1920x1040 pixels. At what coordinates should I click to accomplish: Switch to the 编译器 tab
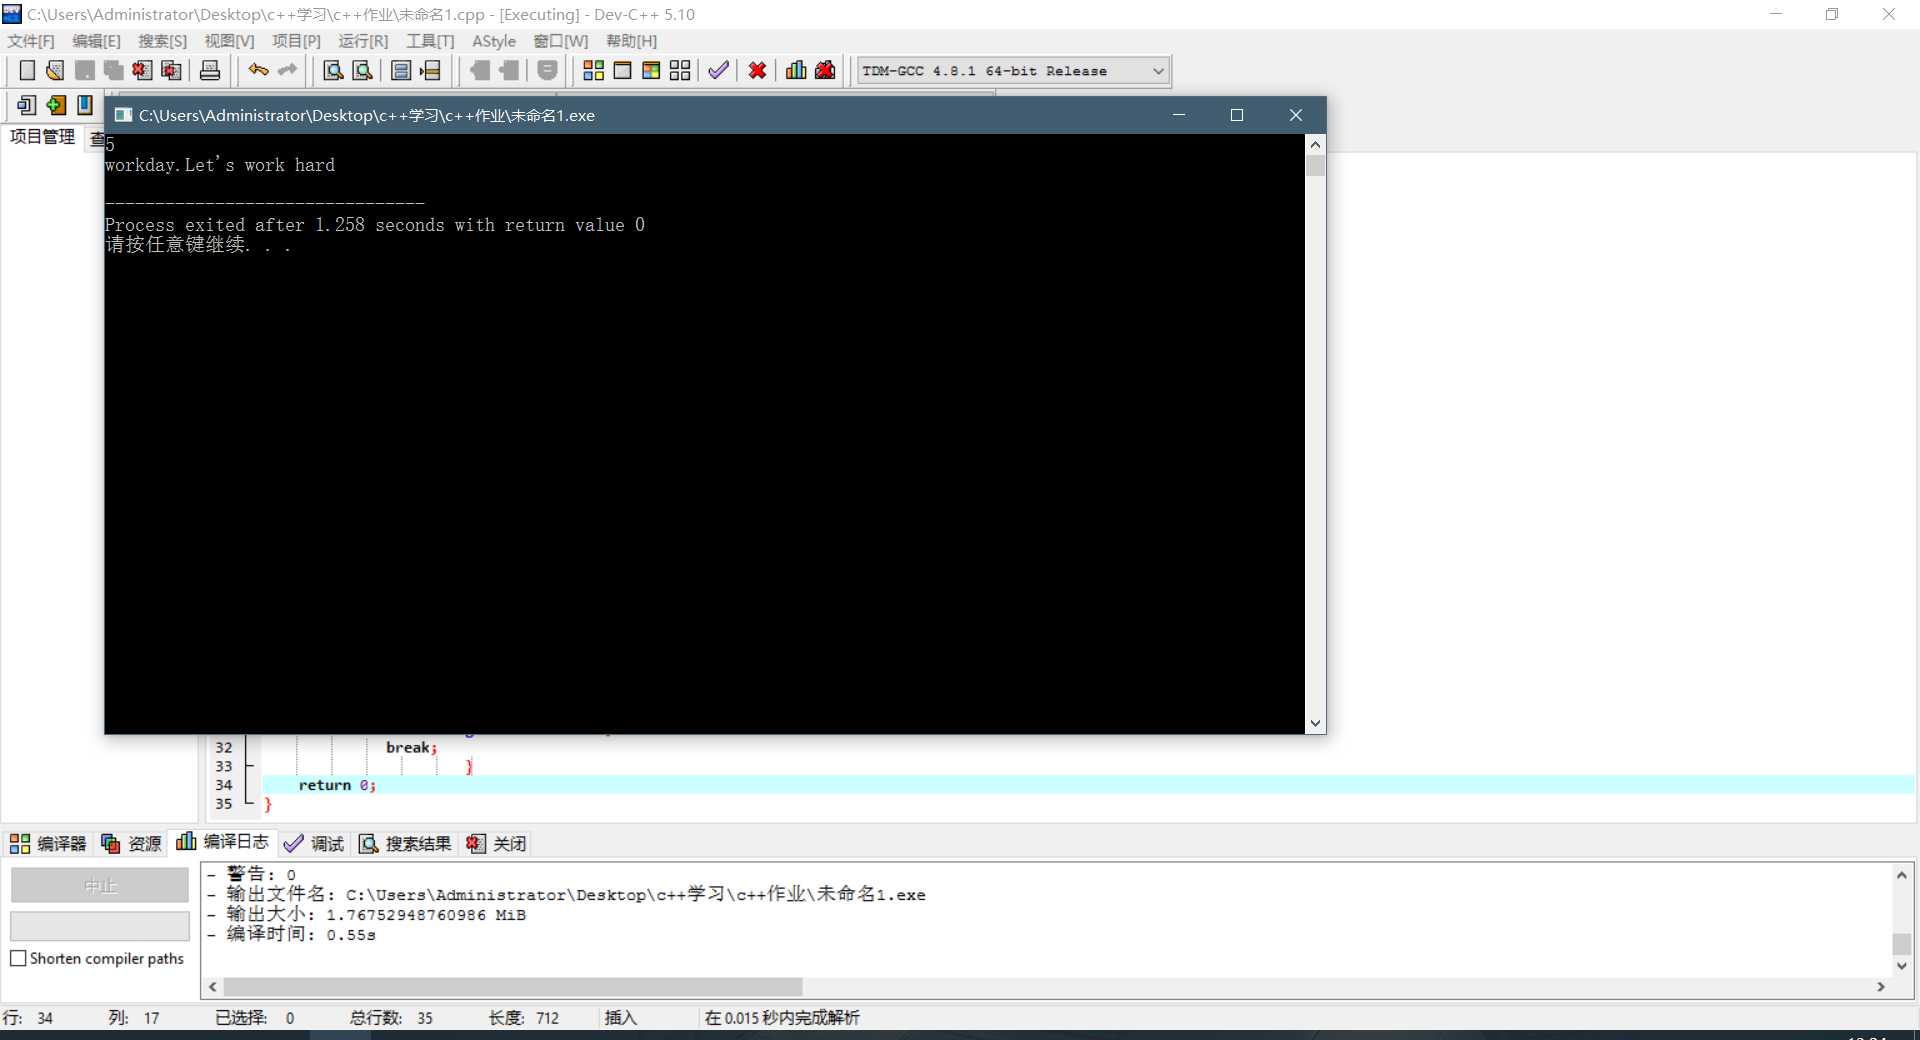[48, 844]
